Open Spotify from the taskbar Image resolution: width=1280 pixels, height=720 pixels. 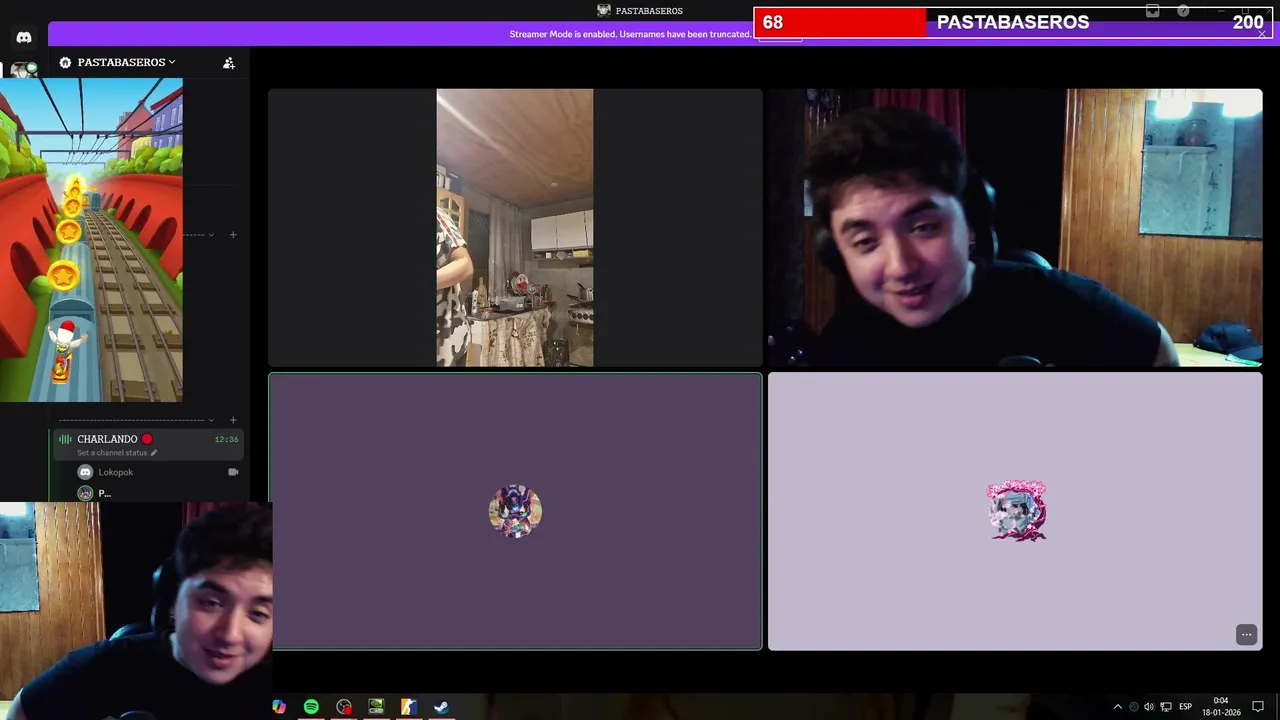(311, 707)
